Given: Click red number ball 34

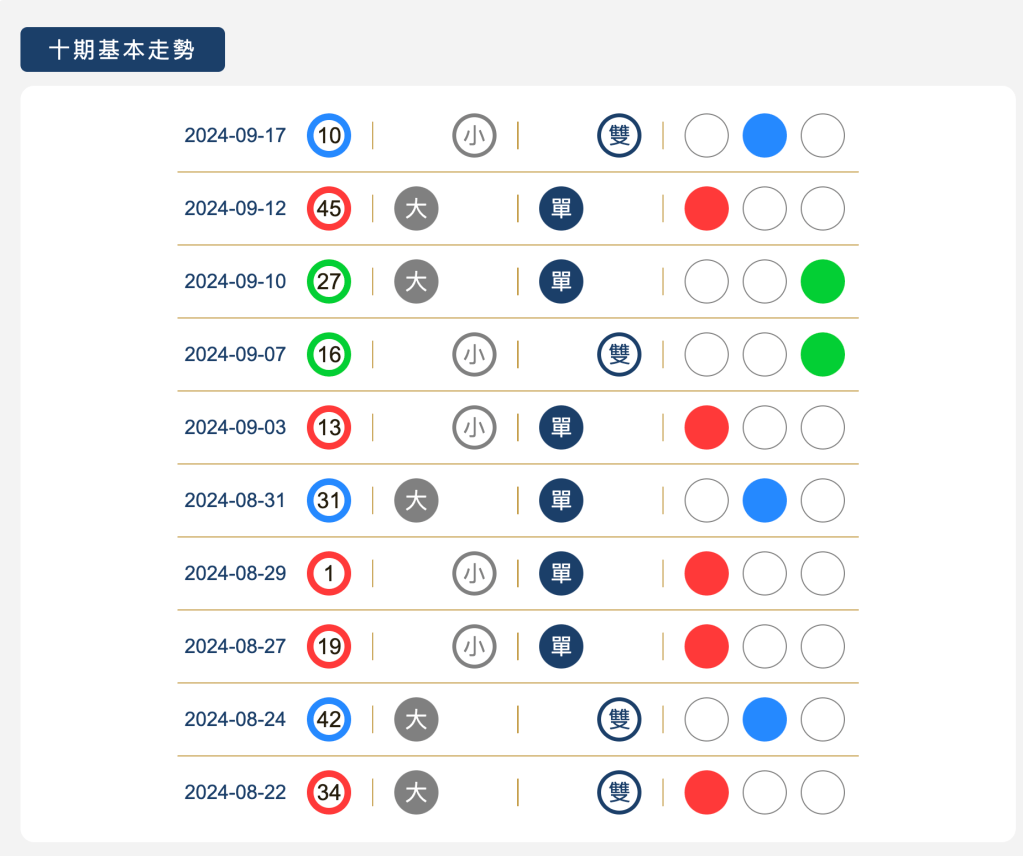Looking at the screenshot, I should [x=329, y=793].
